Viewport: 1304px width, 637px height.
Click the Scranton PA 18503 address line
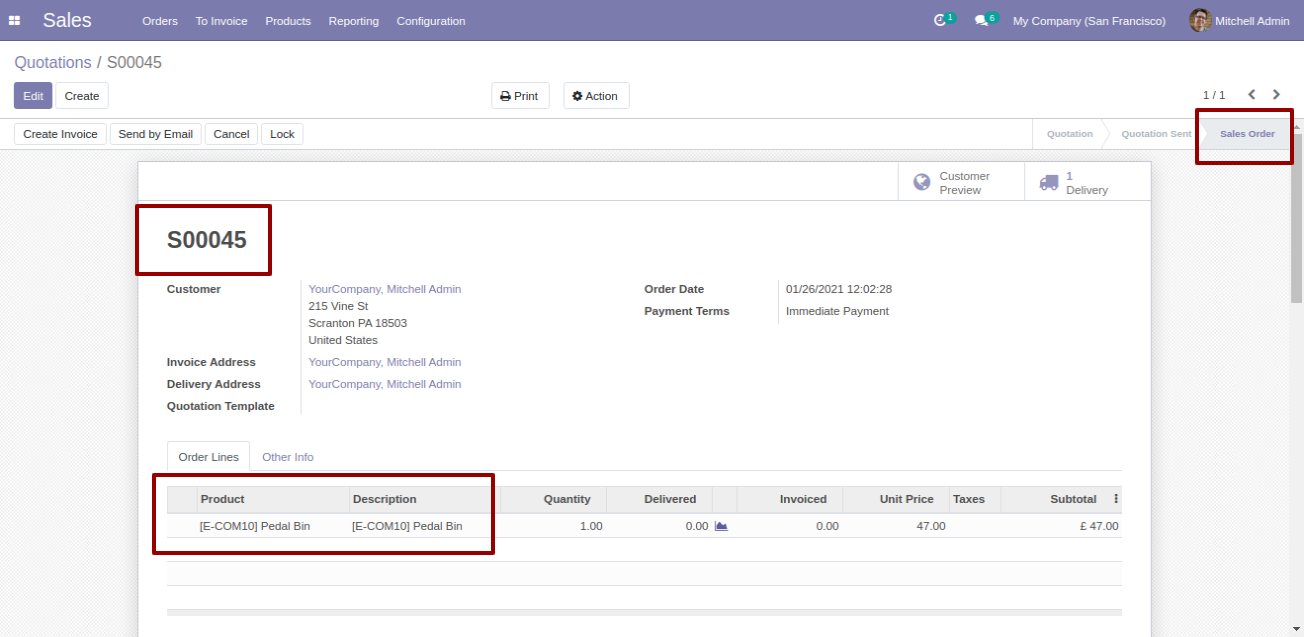click(x=358, y=323)
